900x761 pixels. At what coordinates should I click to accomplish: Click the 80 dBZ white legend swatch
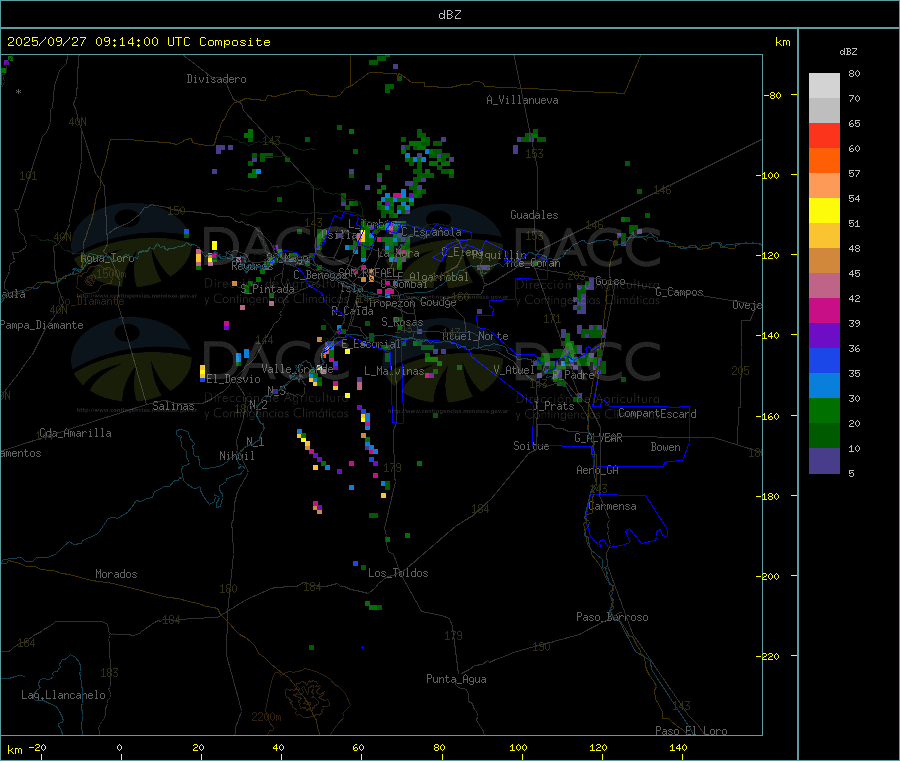click(x=824, y=86)
